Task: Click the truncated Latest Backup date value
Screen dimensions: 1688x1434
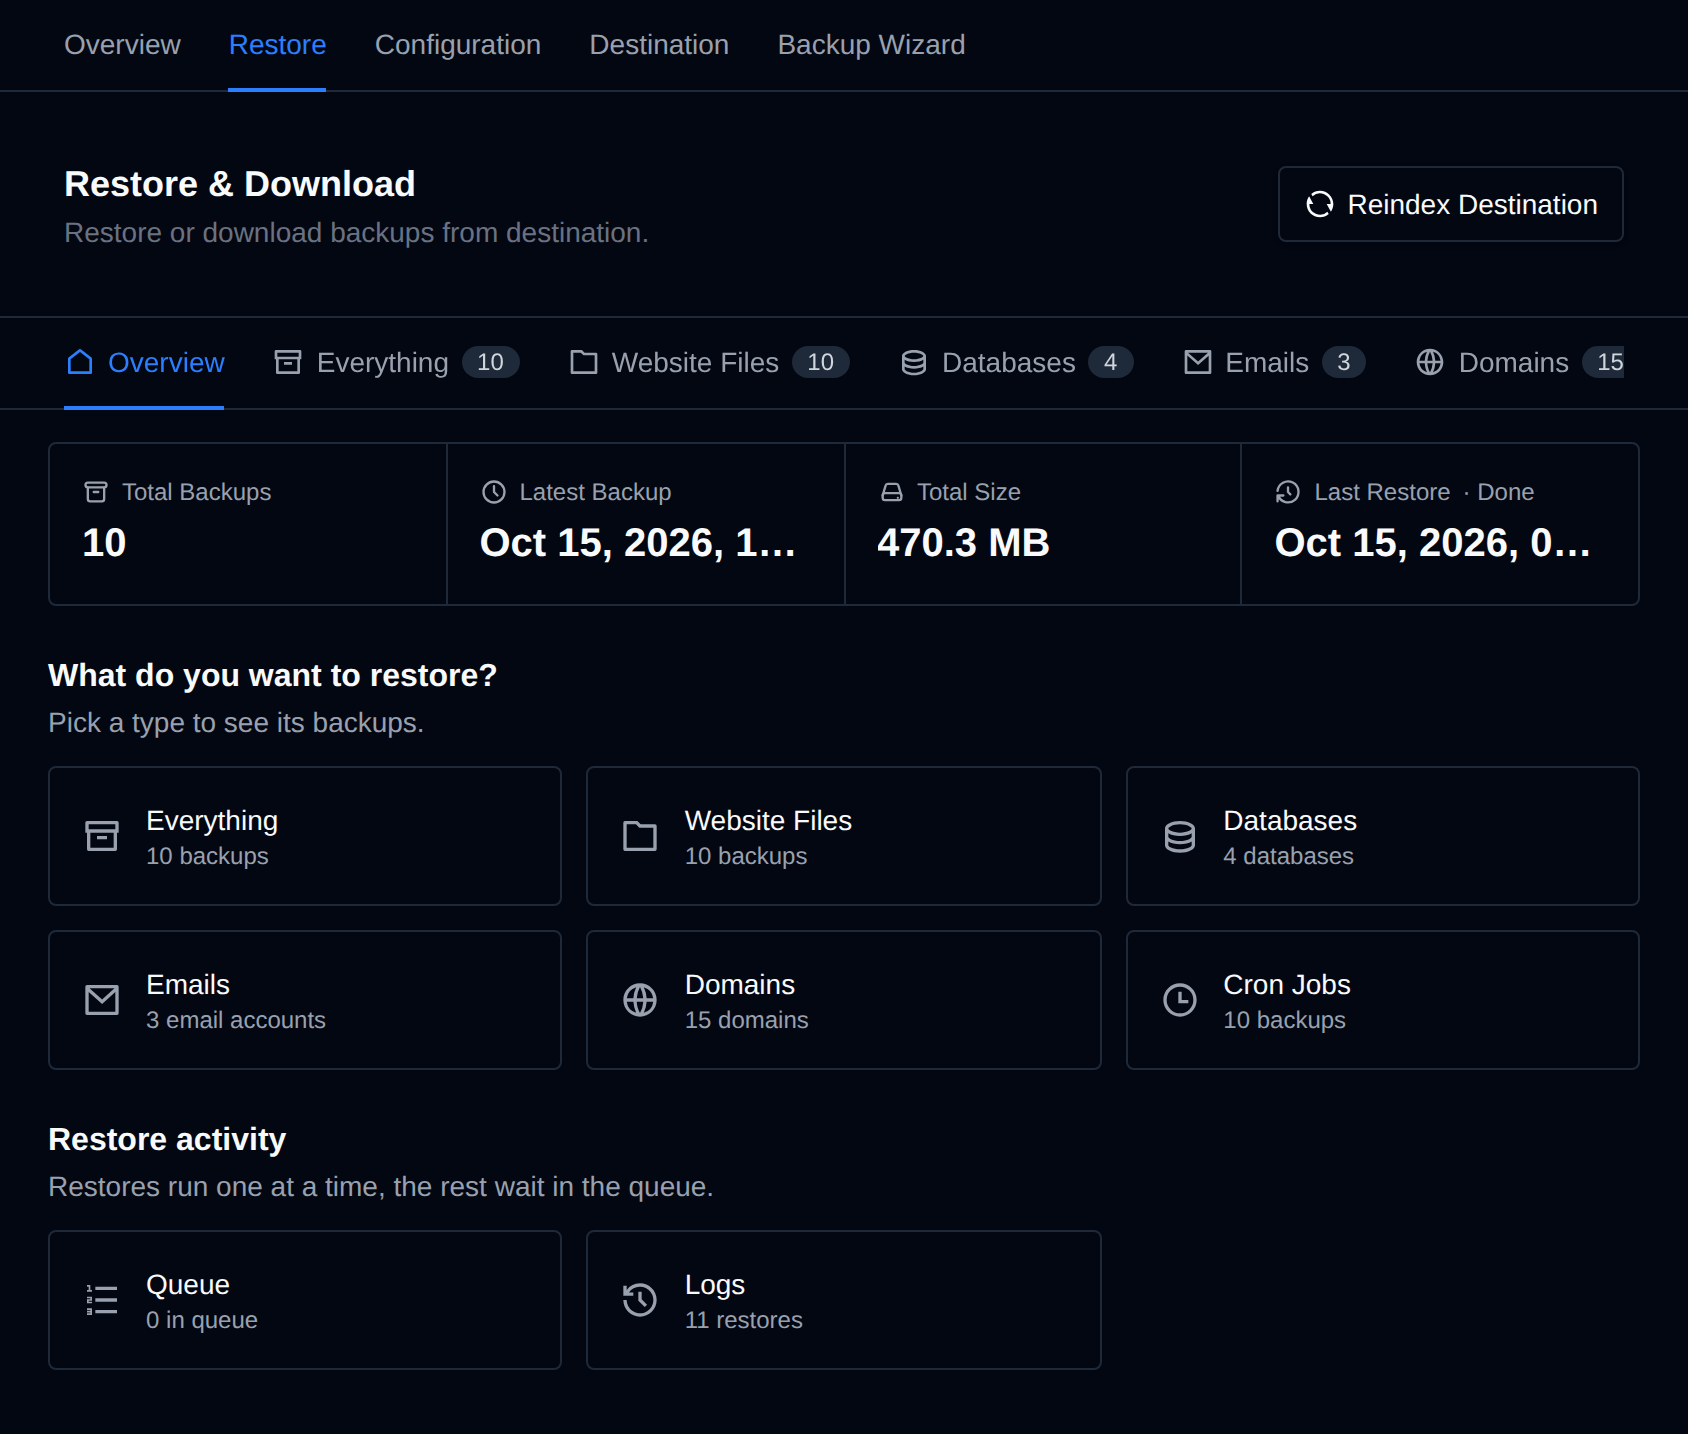Action: click(638, 543)
